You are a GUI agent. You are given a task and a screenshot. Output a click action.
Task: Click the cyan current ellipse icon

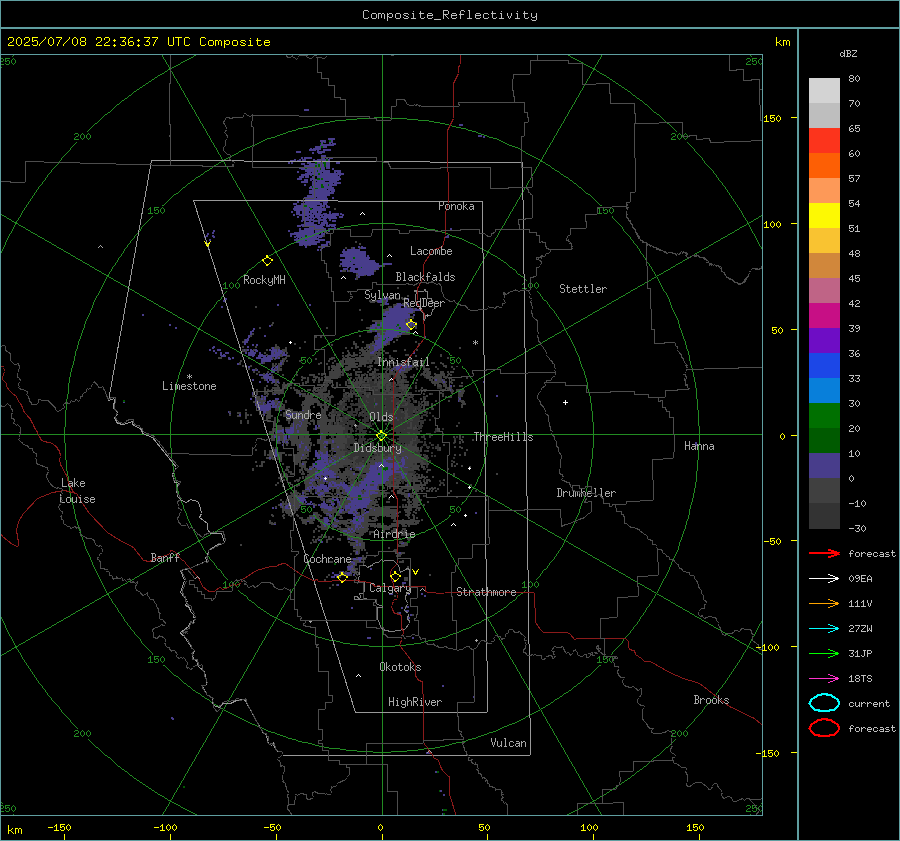[x=824, y=703]
